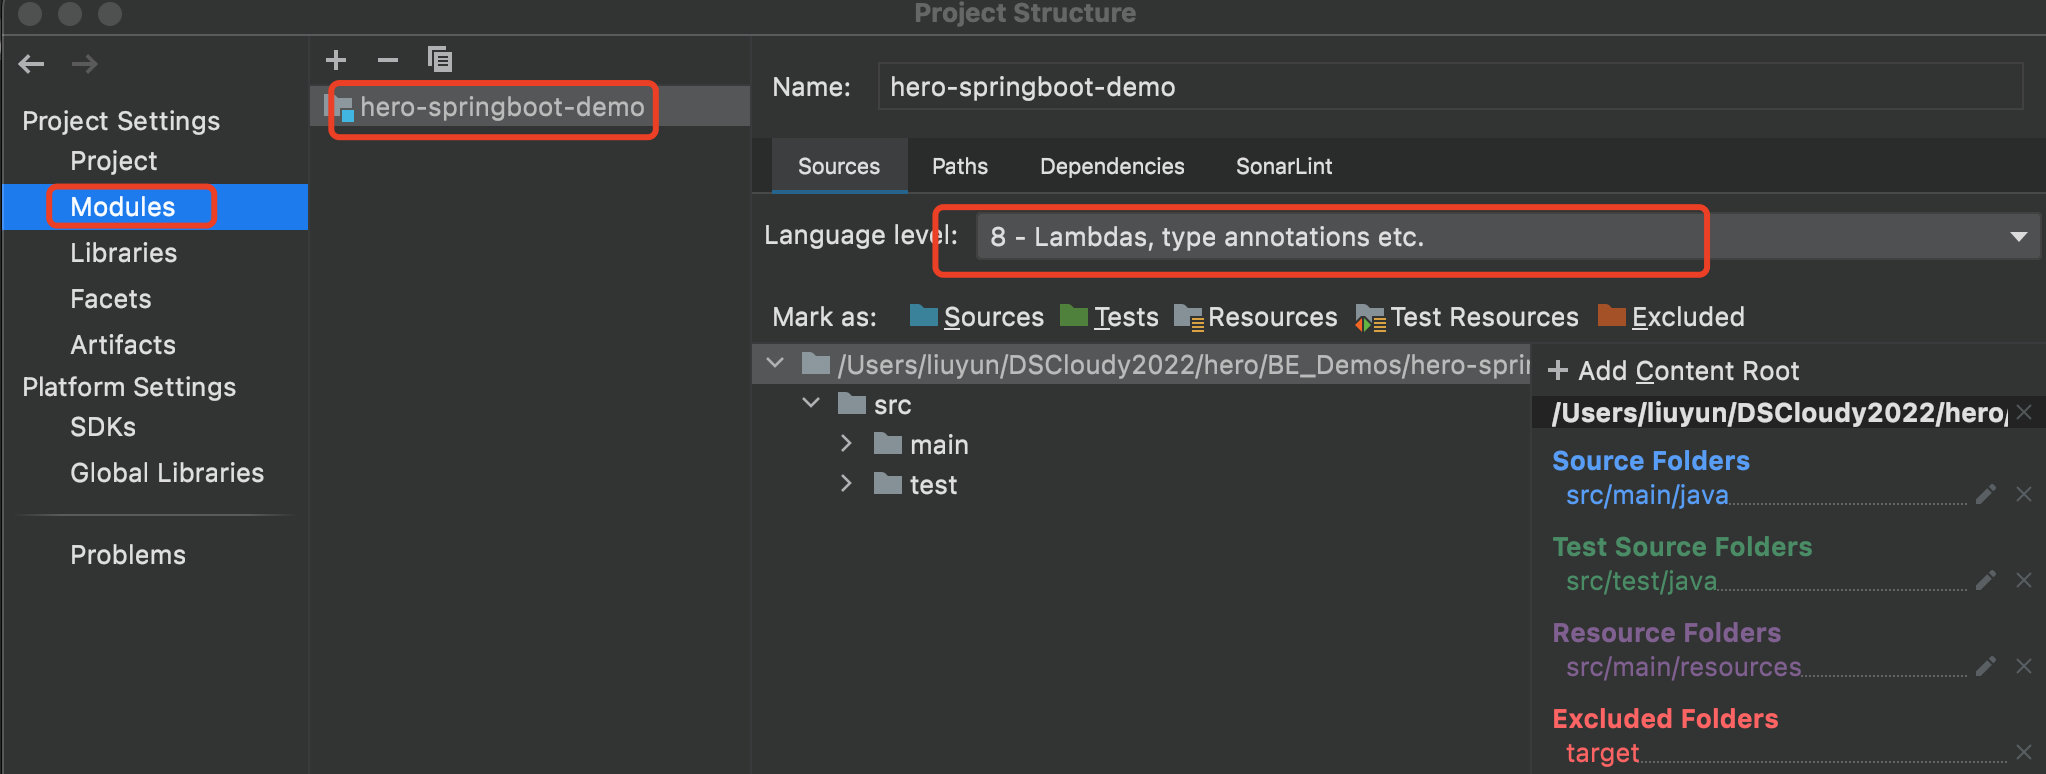
Task: Click the target excluded folder entry
Action: [1603, 753]
